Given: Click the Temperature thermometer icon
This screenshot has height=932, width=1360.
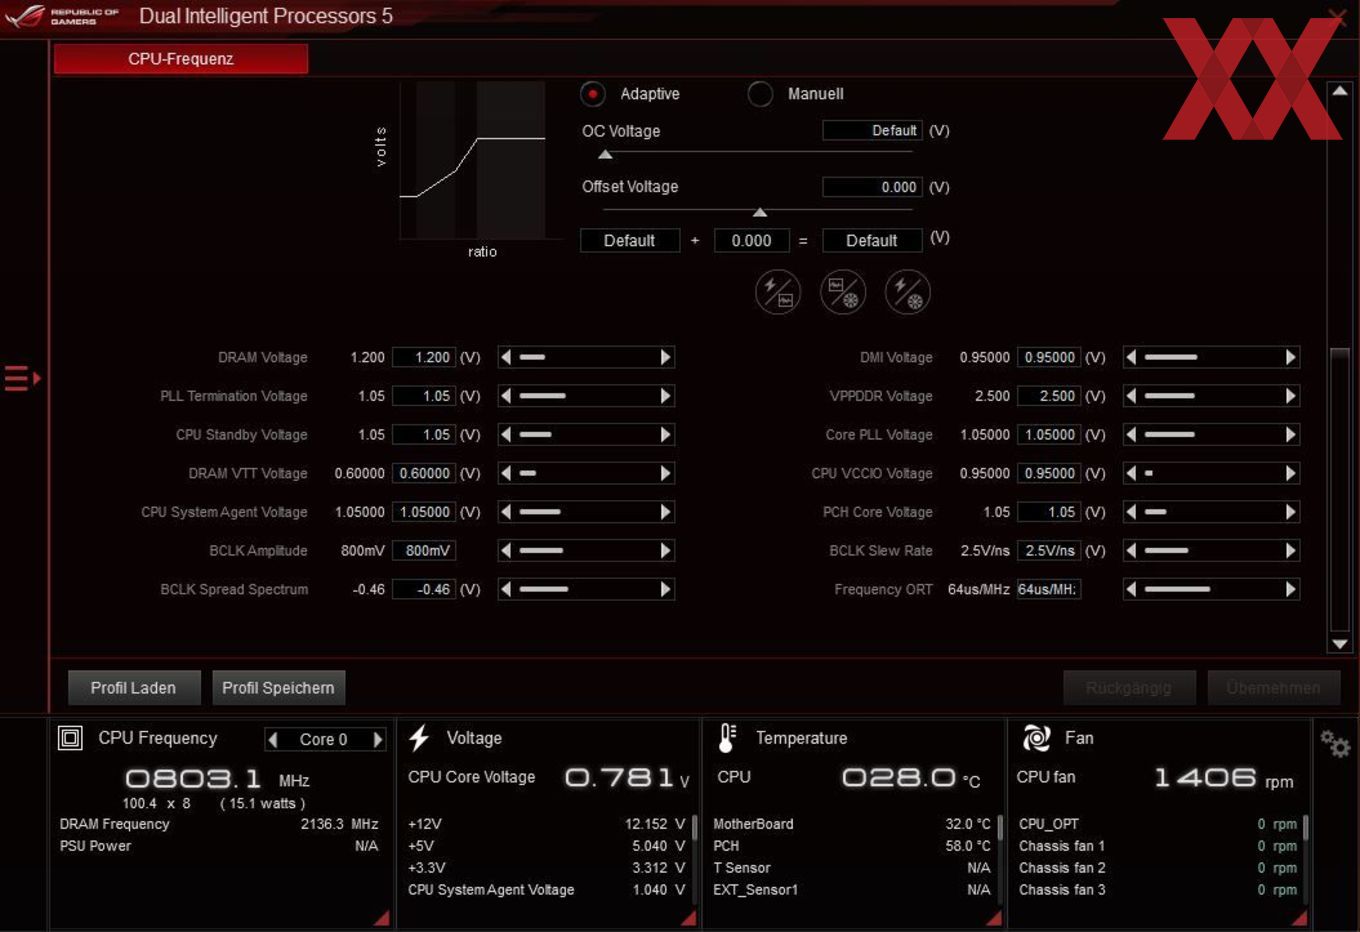Looking at the screenshot, I should click(x=727, y=738).
